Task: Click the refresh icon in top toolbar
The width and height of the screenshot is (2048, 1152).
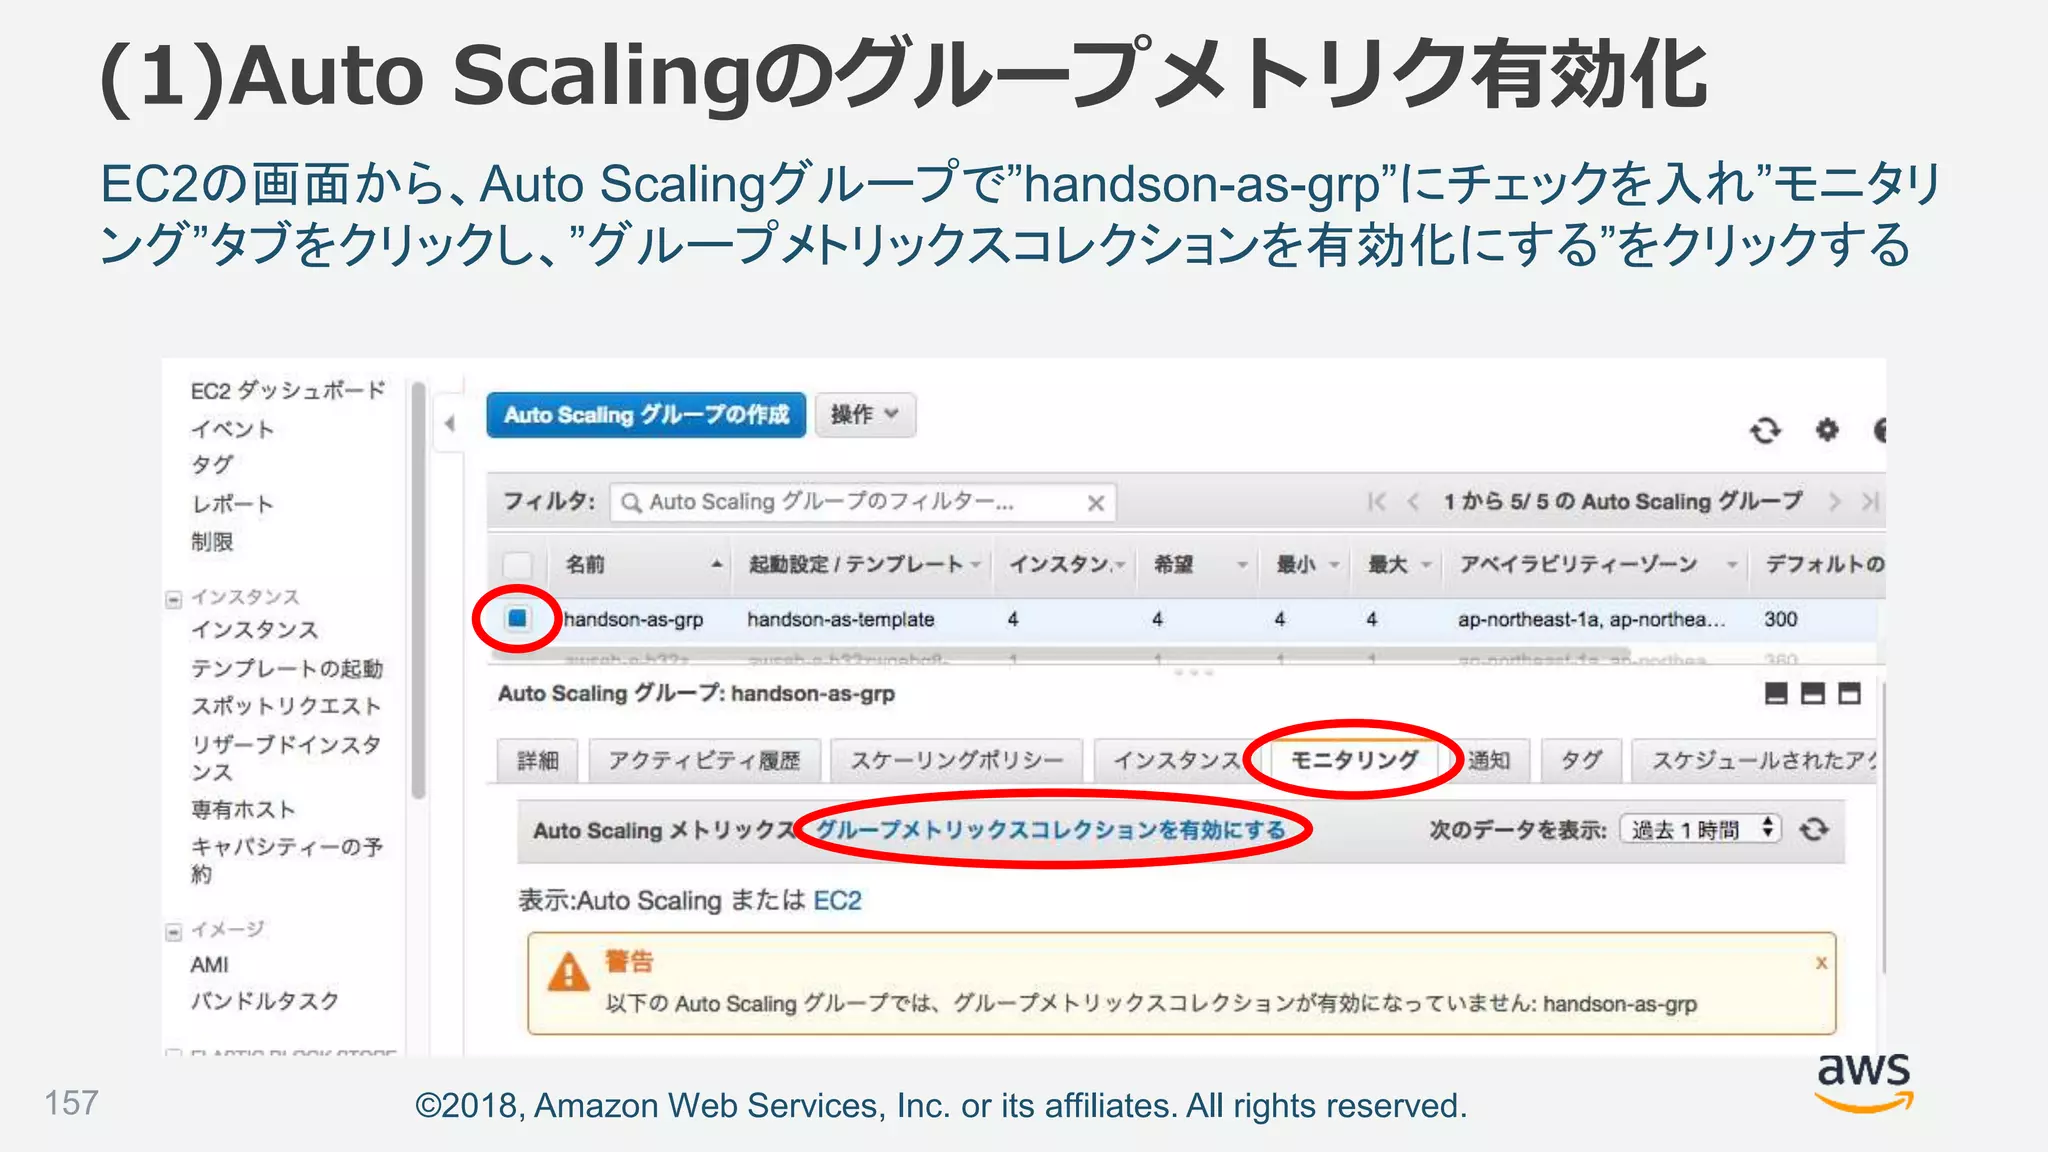Action: pos(1765,430)
